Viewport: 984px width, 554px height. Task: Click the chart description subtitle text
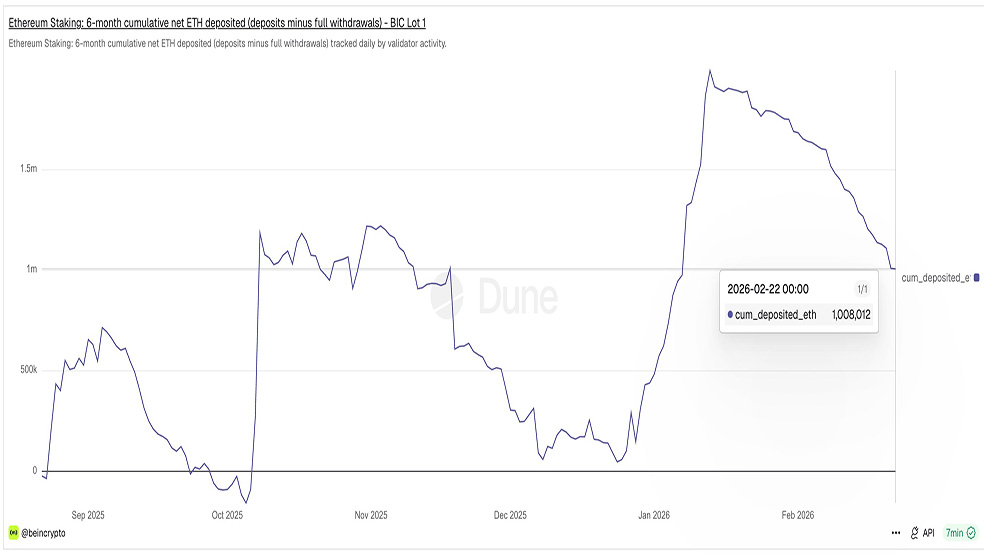click(x=227, y=43)
